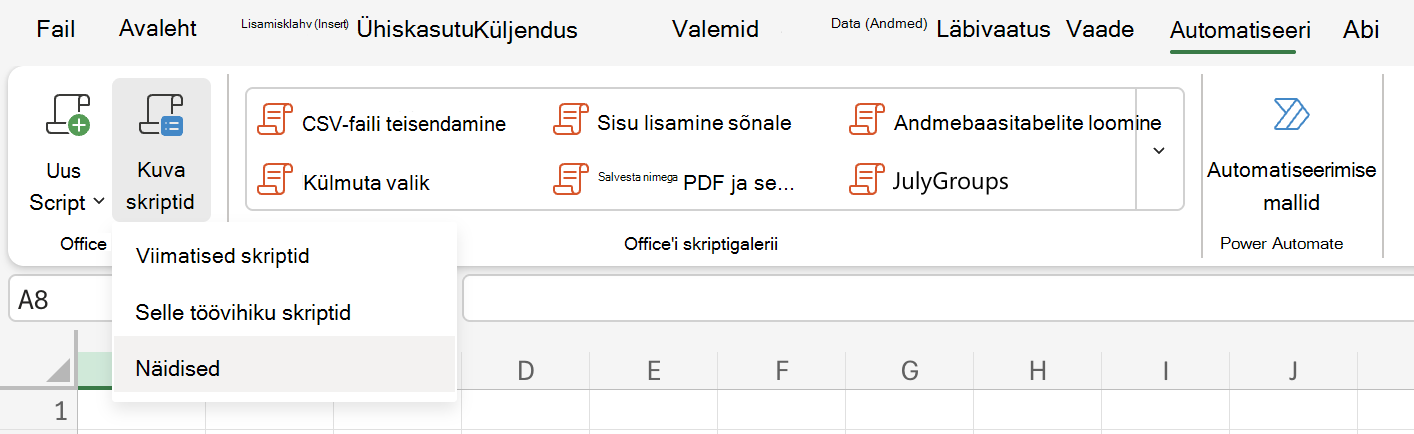Select column I header
The height and width of the screenshot is (434, 1414).
1166,371
